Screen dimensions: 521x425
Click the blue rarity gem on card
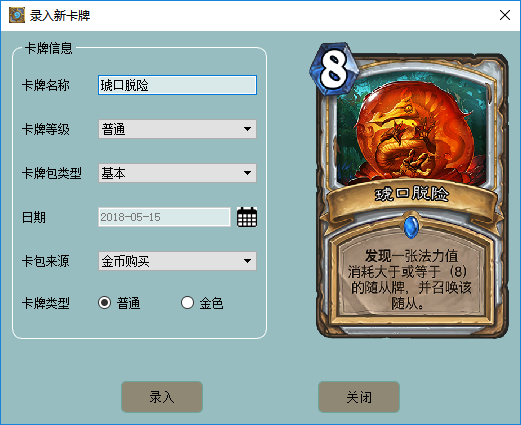[x=411, y=226]
